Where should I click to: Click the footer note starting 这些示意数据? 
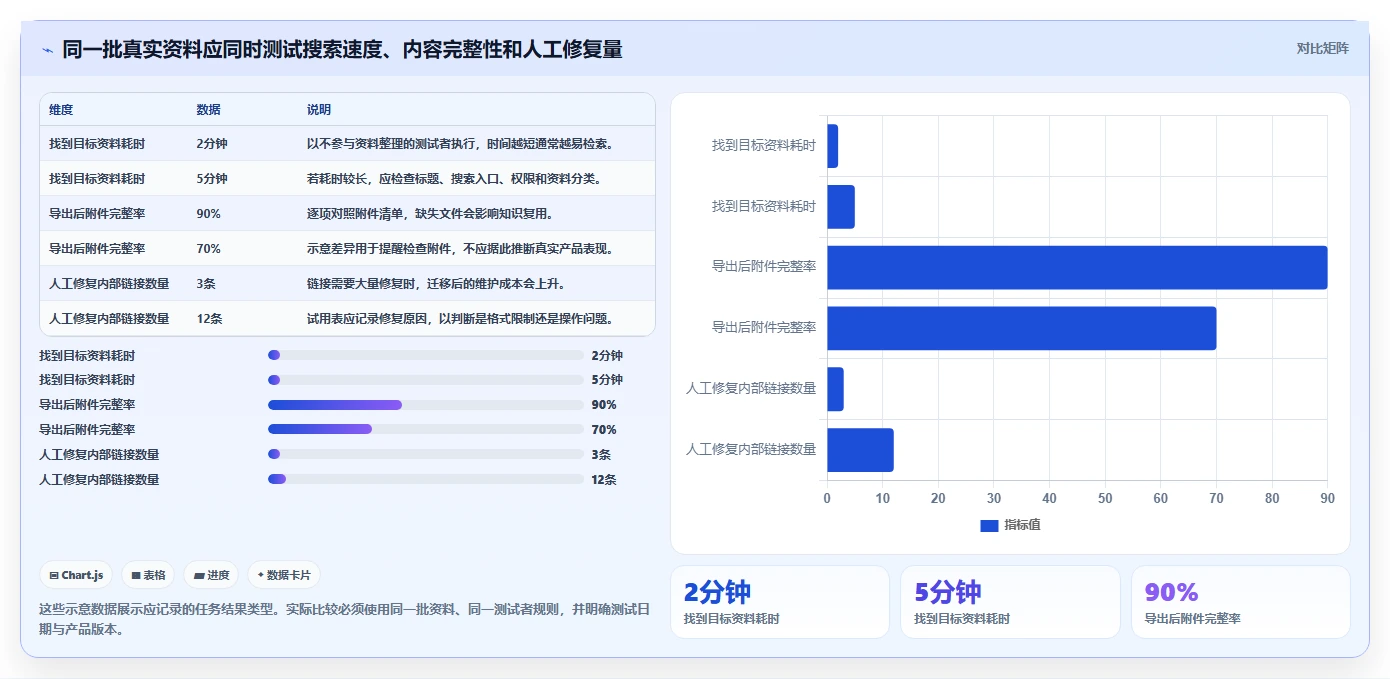(x=345, y=619)
